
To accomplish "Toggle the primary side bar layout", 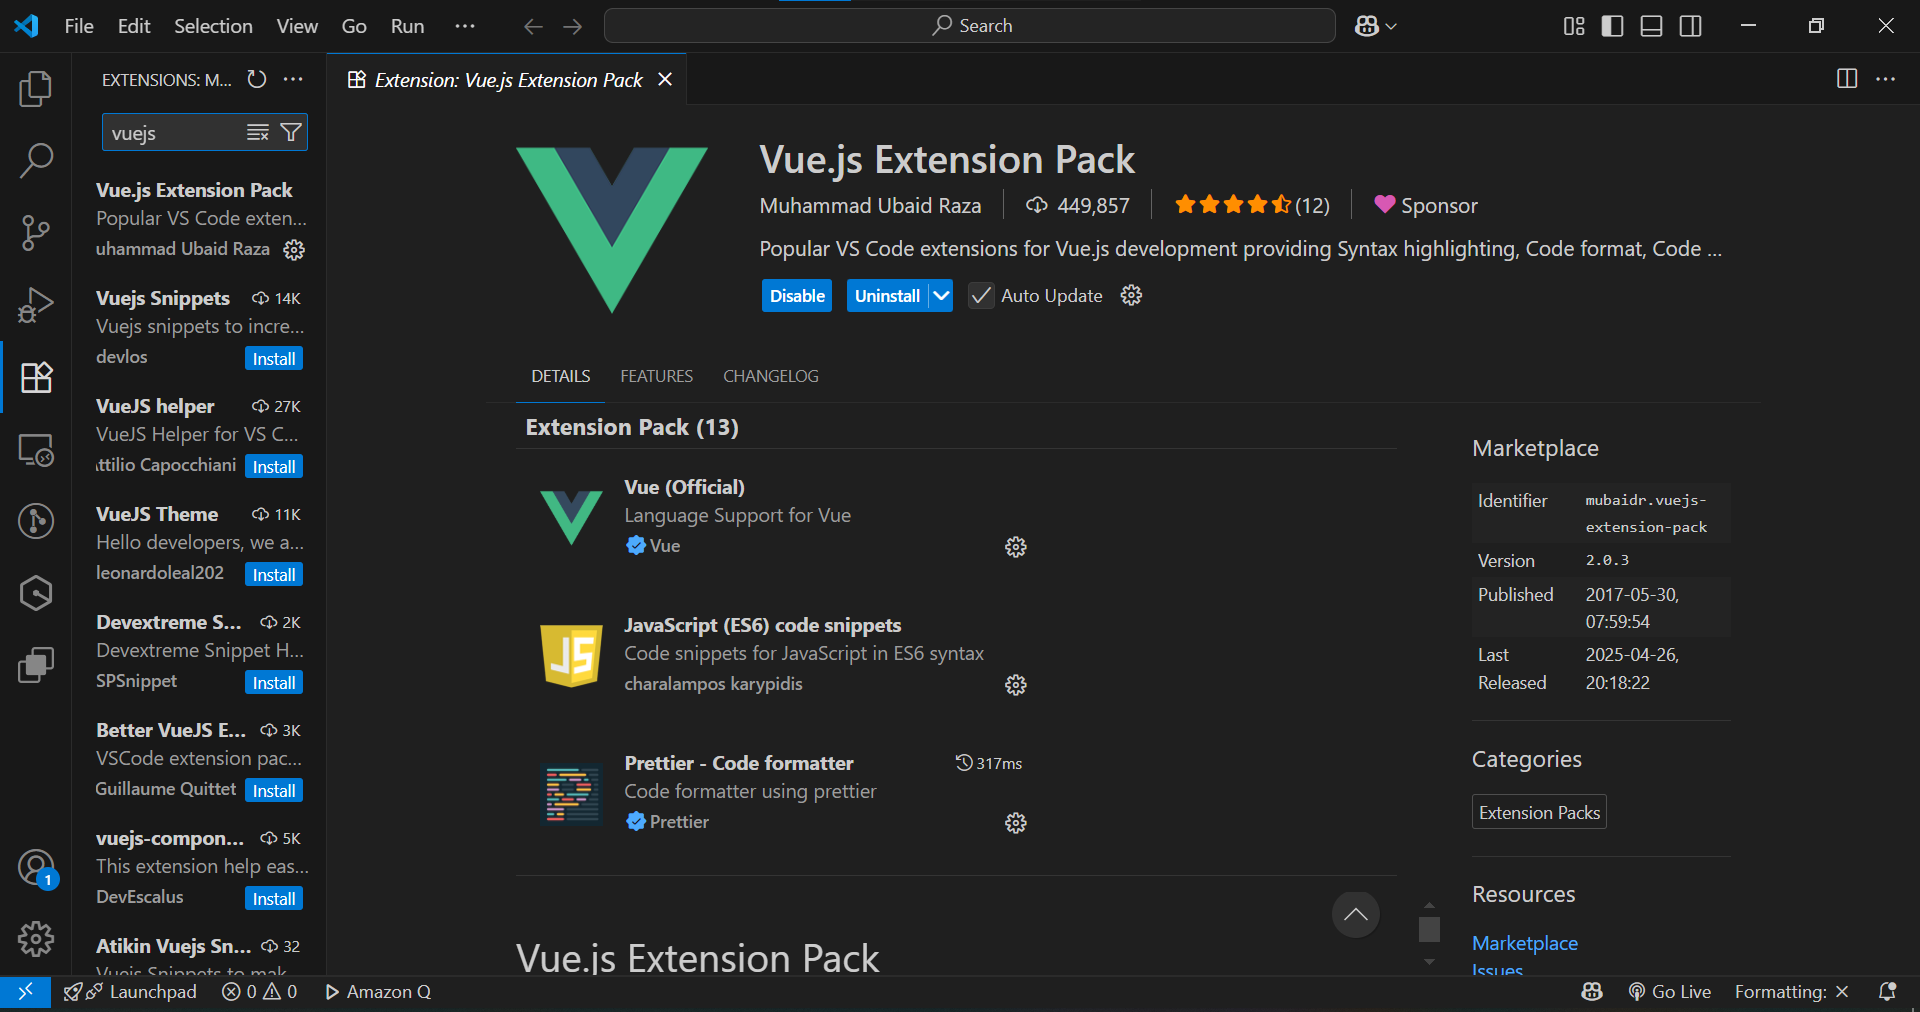I will (1612, 26).
